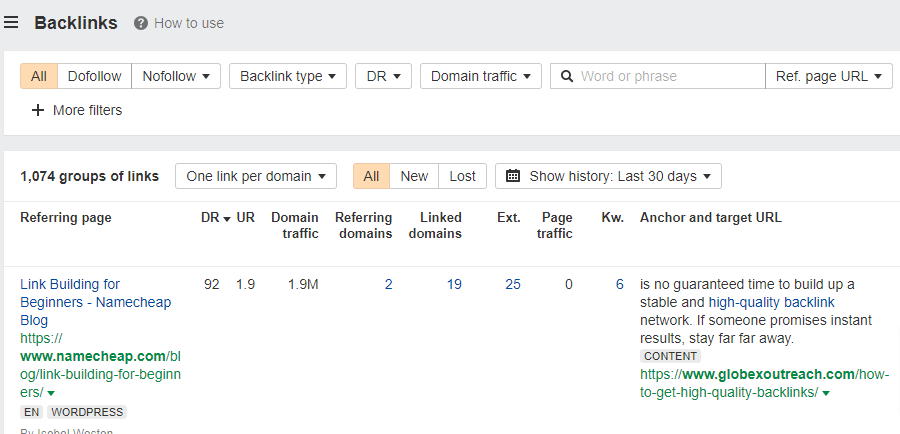Sort by the Ext. column header
The image size is (900, 434).
coord(509,218)
